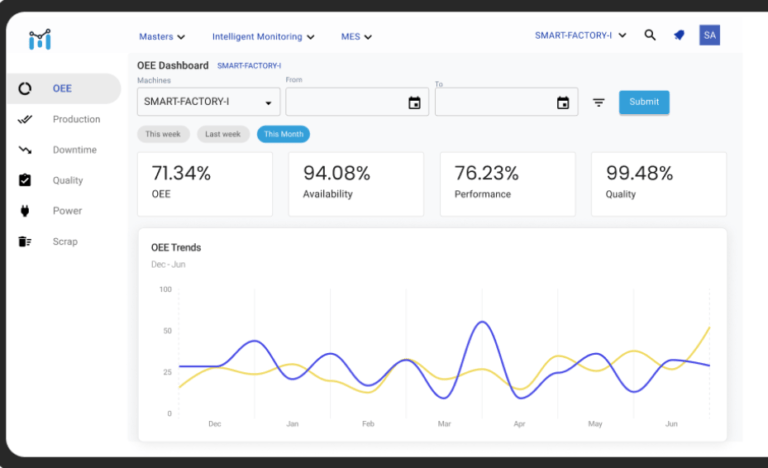Open the Machines SMART-FACTORY-I combo box
This screenshot has width=768, height=468.
click(x=209, y=102)
